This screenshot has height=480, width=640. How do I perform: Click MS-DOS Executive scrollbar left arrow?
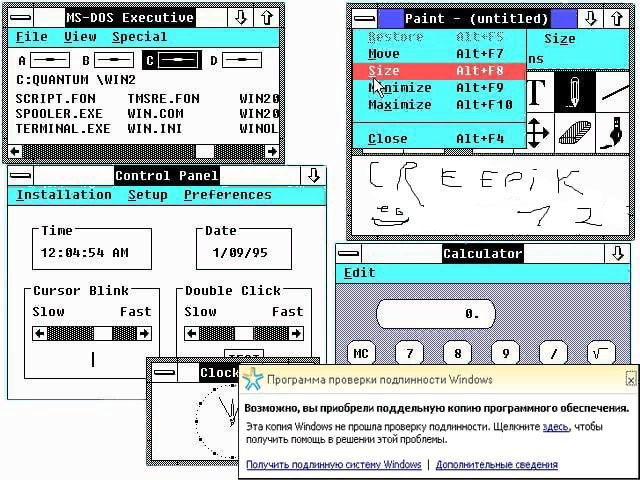click(x=15, y=152)
